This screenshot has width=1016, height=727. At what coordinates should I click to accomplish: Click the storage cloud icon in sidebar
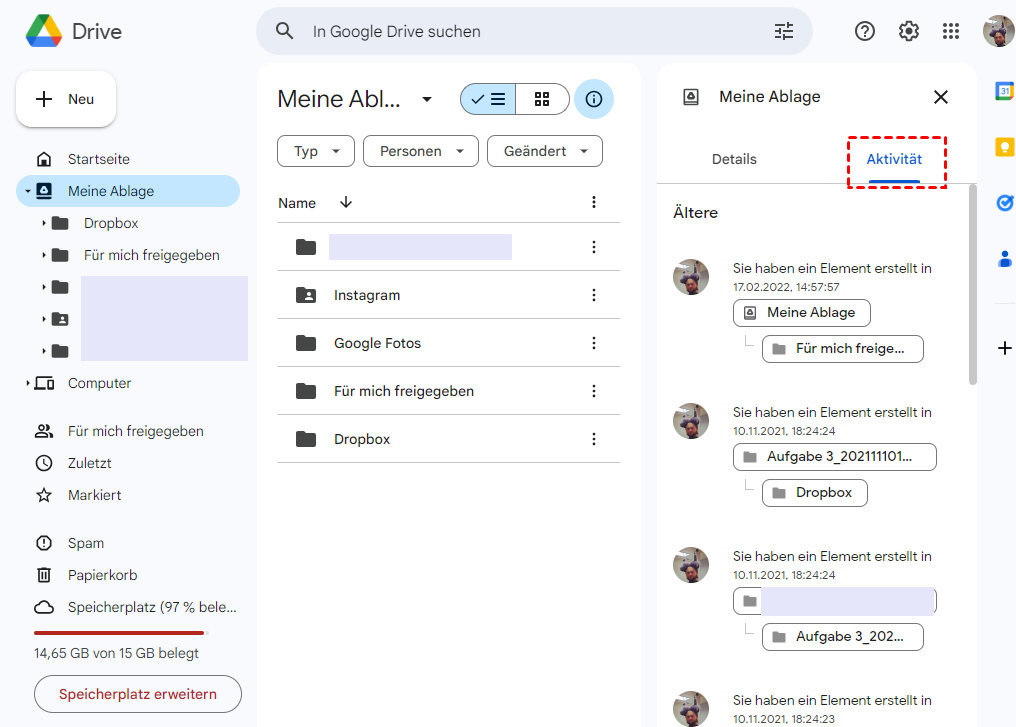(x=44, y=607)
